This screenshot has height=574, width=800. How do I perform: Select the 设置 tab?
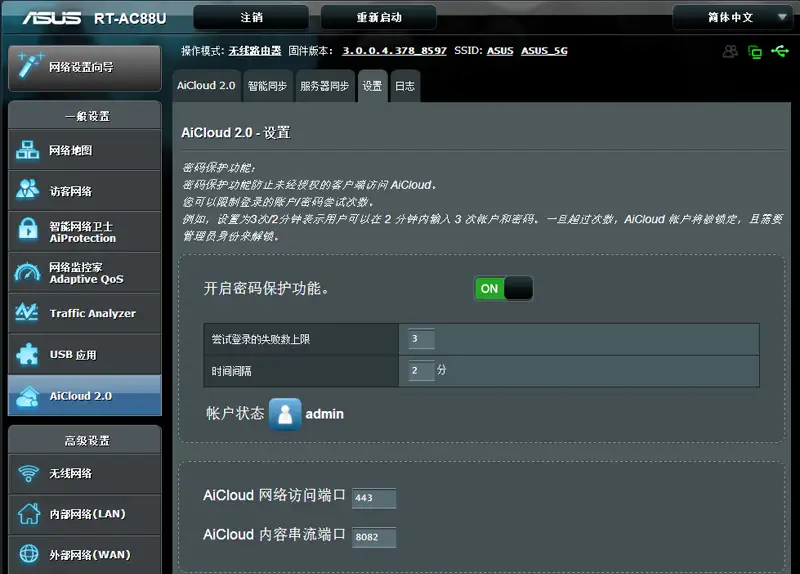pos(372,86)
